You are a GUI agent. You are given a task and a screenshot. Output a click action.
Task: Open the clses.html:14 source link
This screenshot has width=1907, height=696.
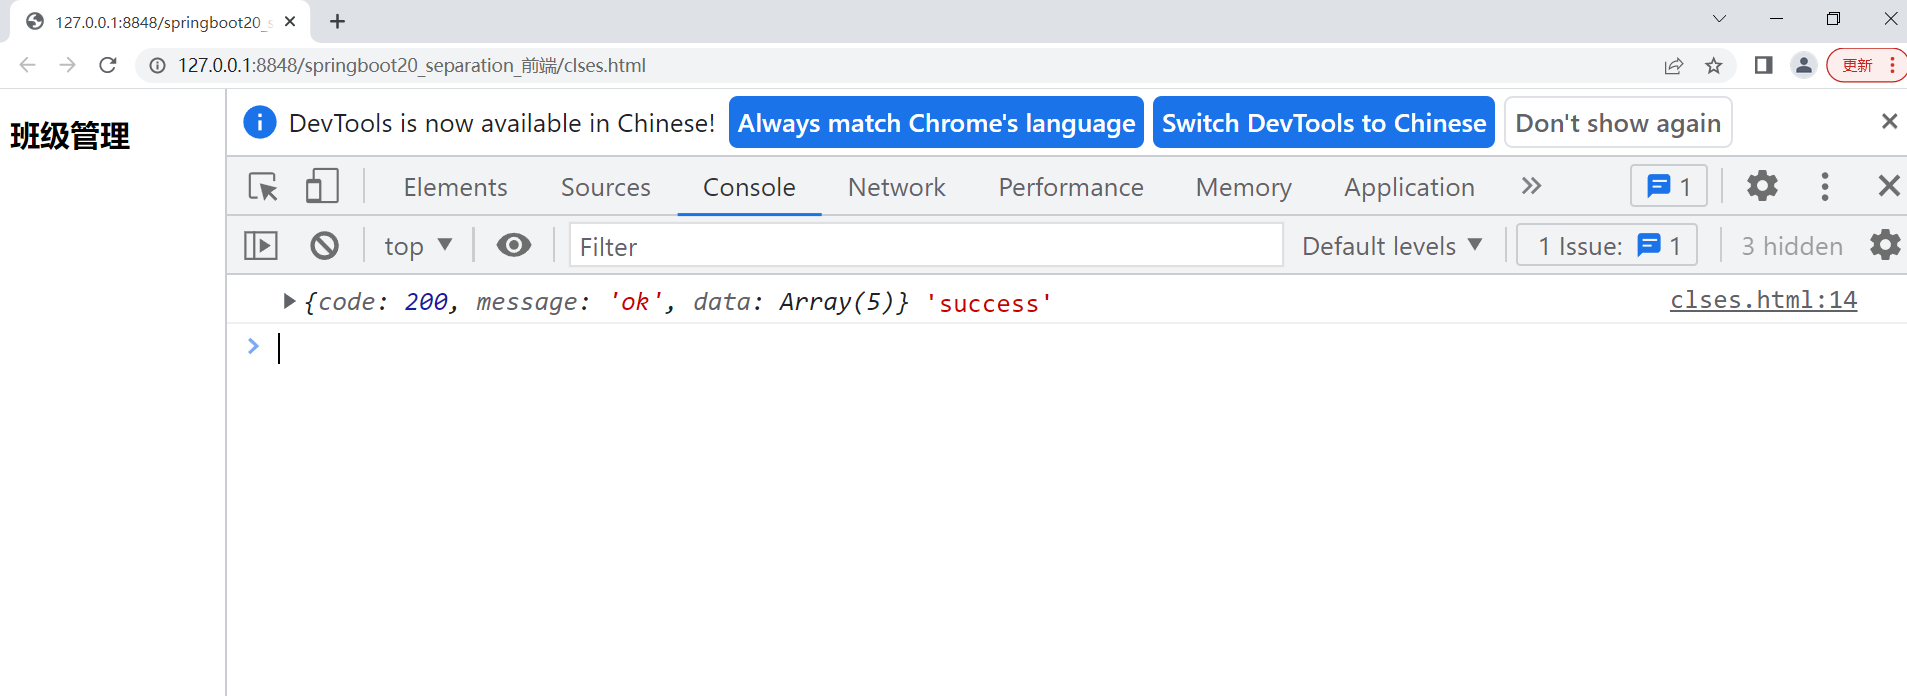pyautogui.click(x=1763, y=300)
